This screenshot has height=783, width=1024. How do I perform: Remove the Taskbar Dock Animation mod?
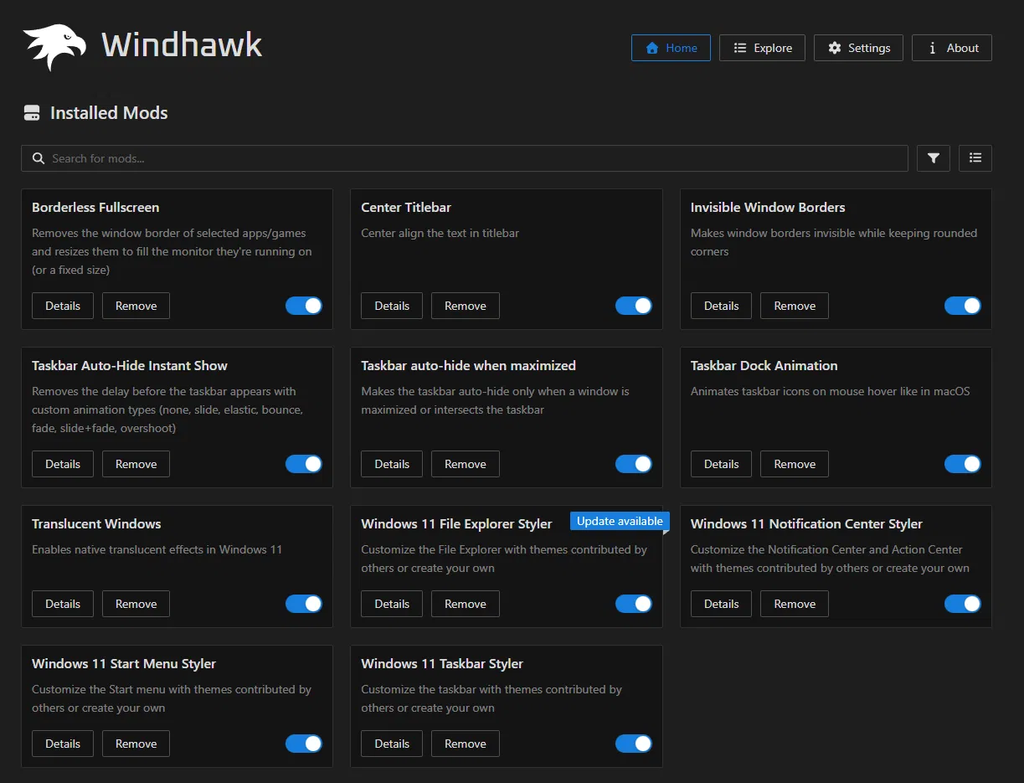tap(794, 464)
